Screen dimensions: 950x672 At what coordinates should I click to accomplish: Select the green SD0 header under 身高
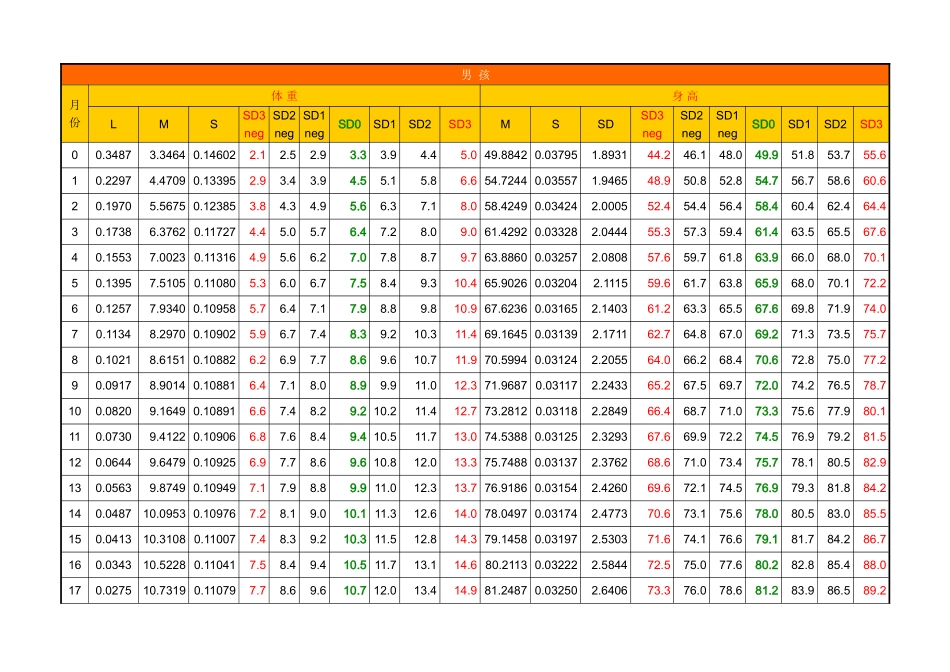pos(763,124)
